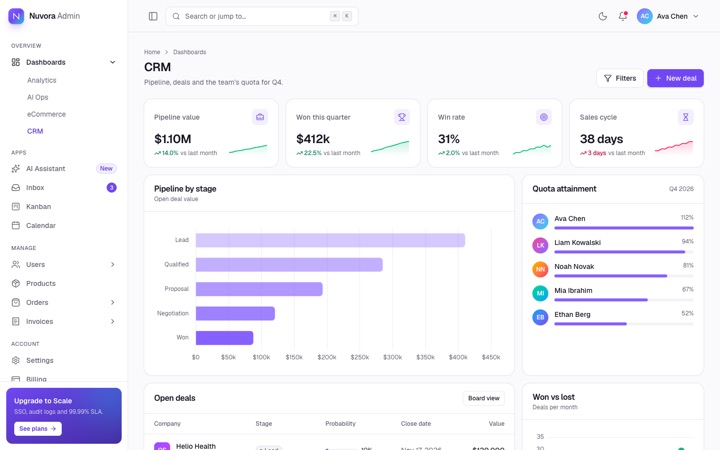Click Ava Chen's AC avatar in quota list
Viewport: 720px width, 450px height.
pos(540,221)
